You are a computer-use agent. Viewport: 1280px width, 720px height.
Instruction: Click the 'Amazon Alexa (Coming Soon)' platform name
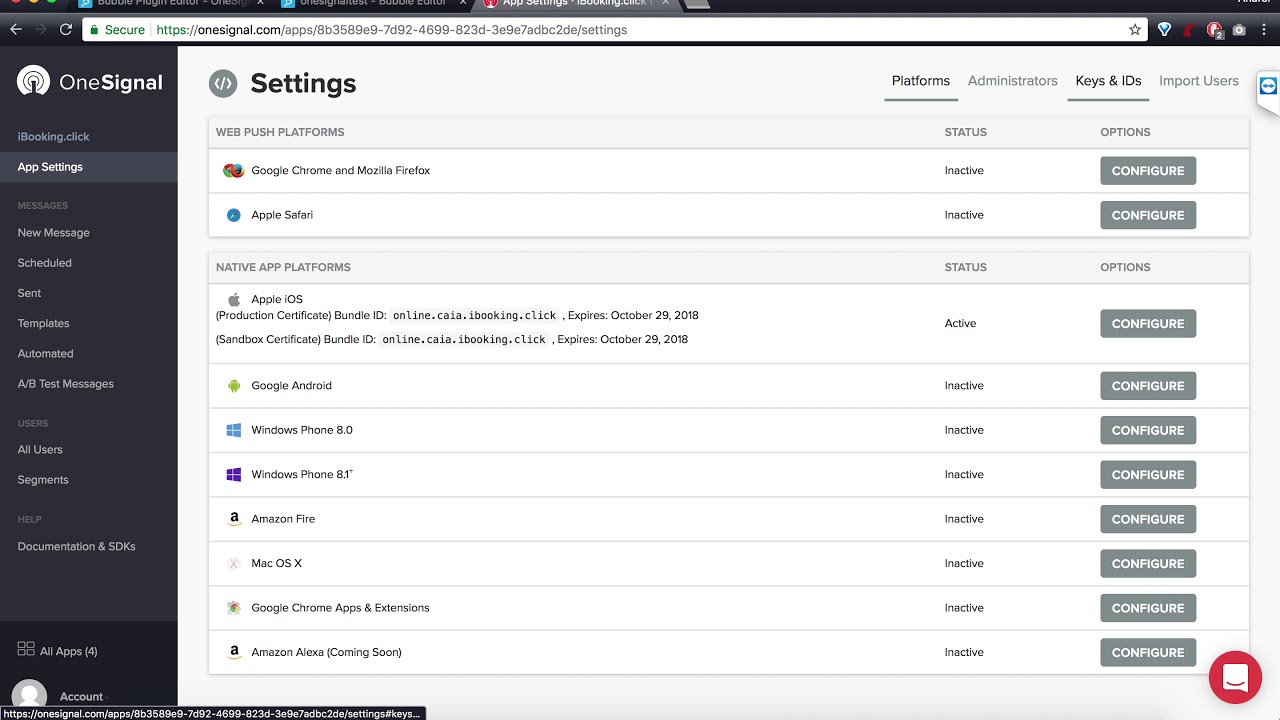[x=326, y=652]
